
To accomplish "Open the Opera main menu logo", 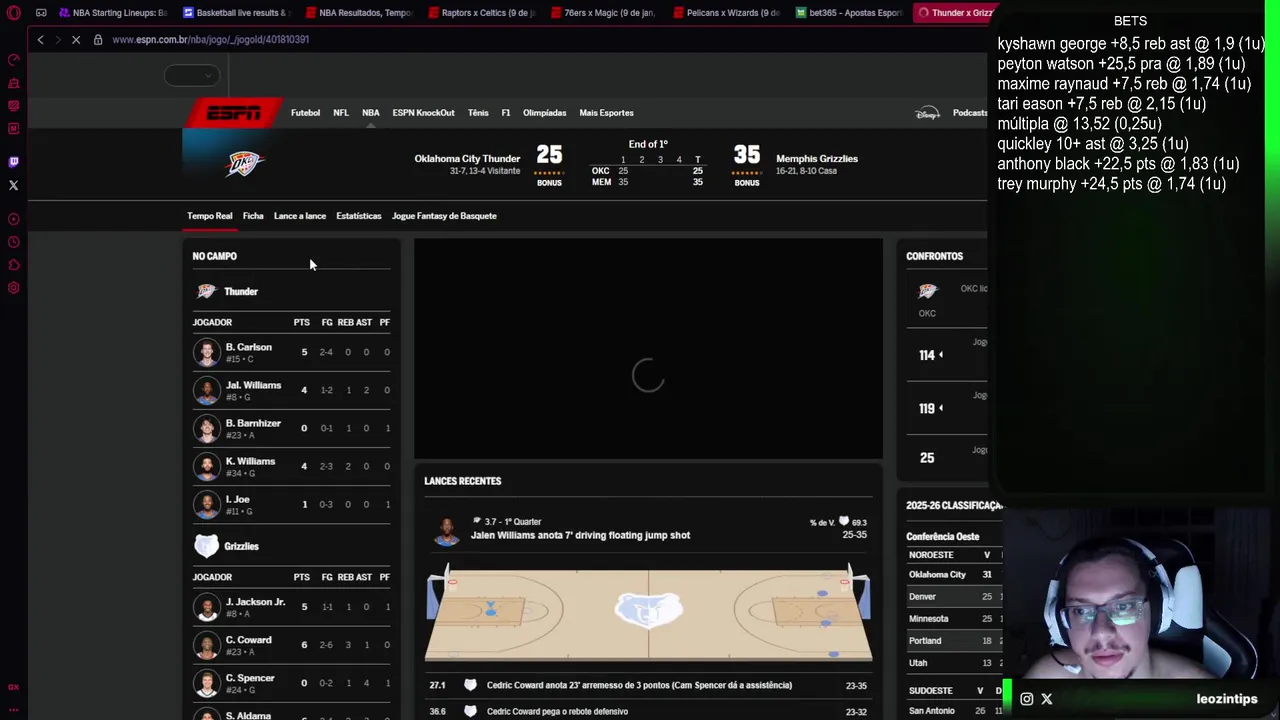I will click(14, 13).
